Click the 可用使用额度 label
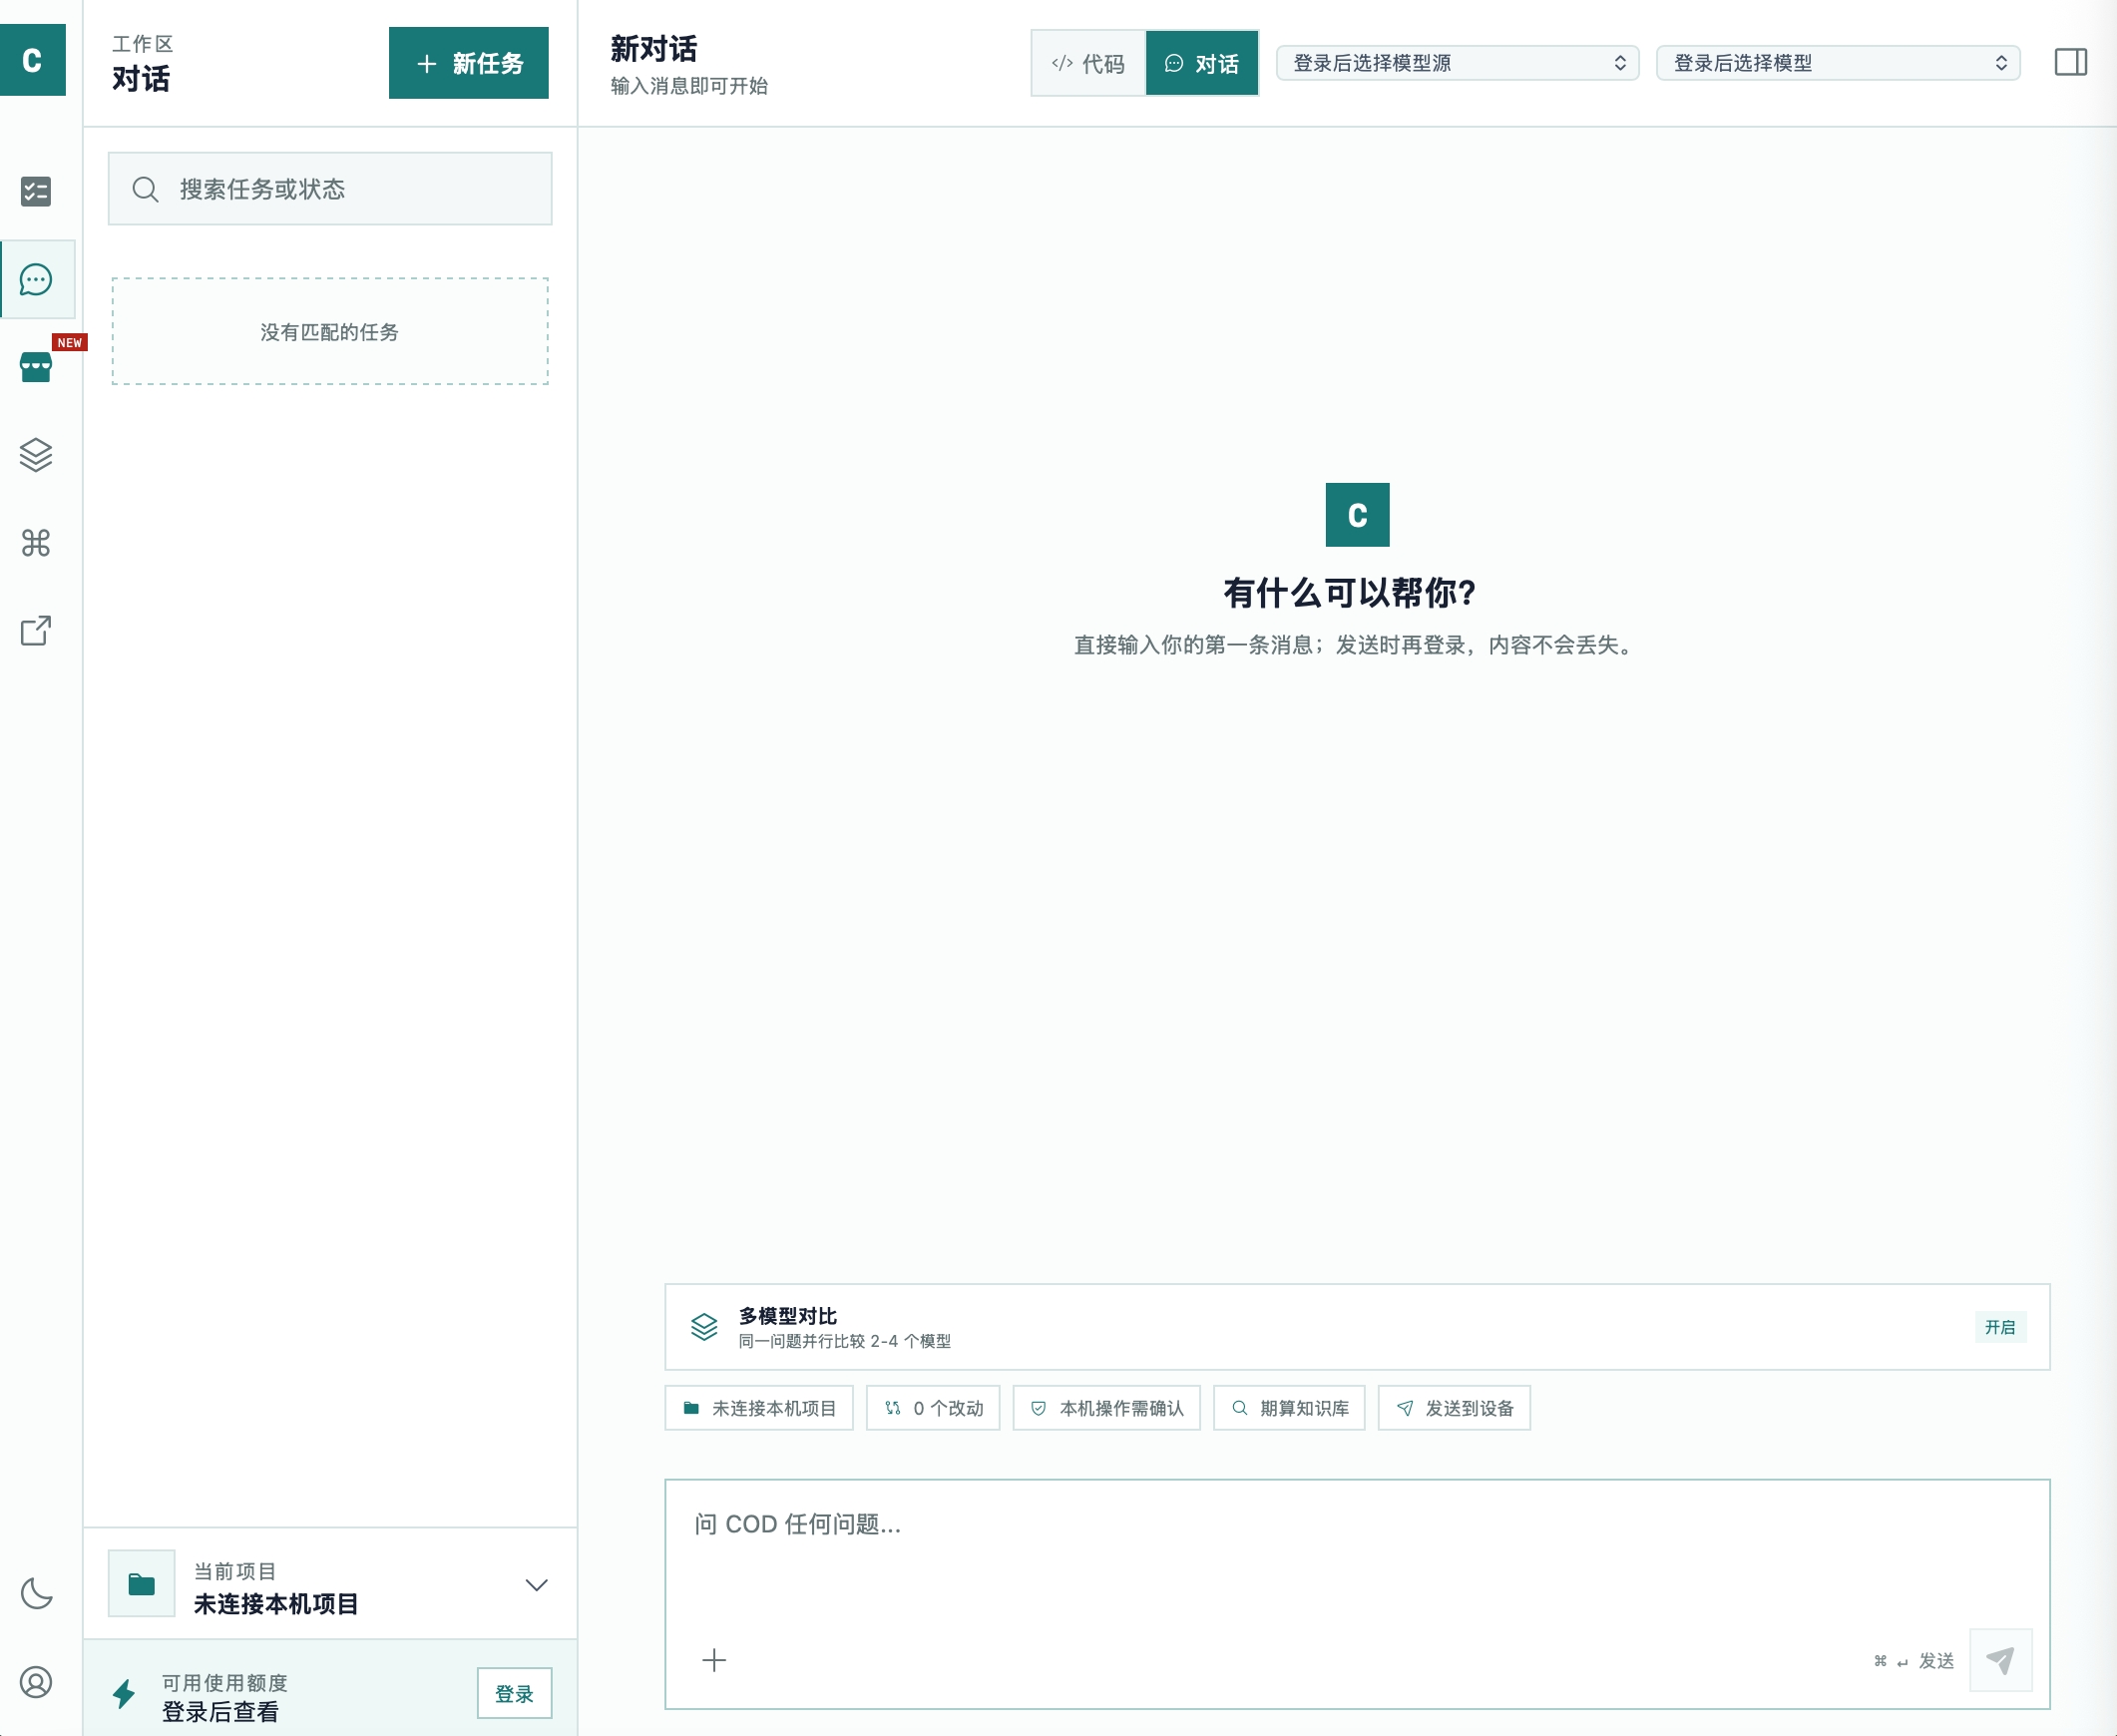2117x1736 pixels. (x=225, y=1682)
